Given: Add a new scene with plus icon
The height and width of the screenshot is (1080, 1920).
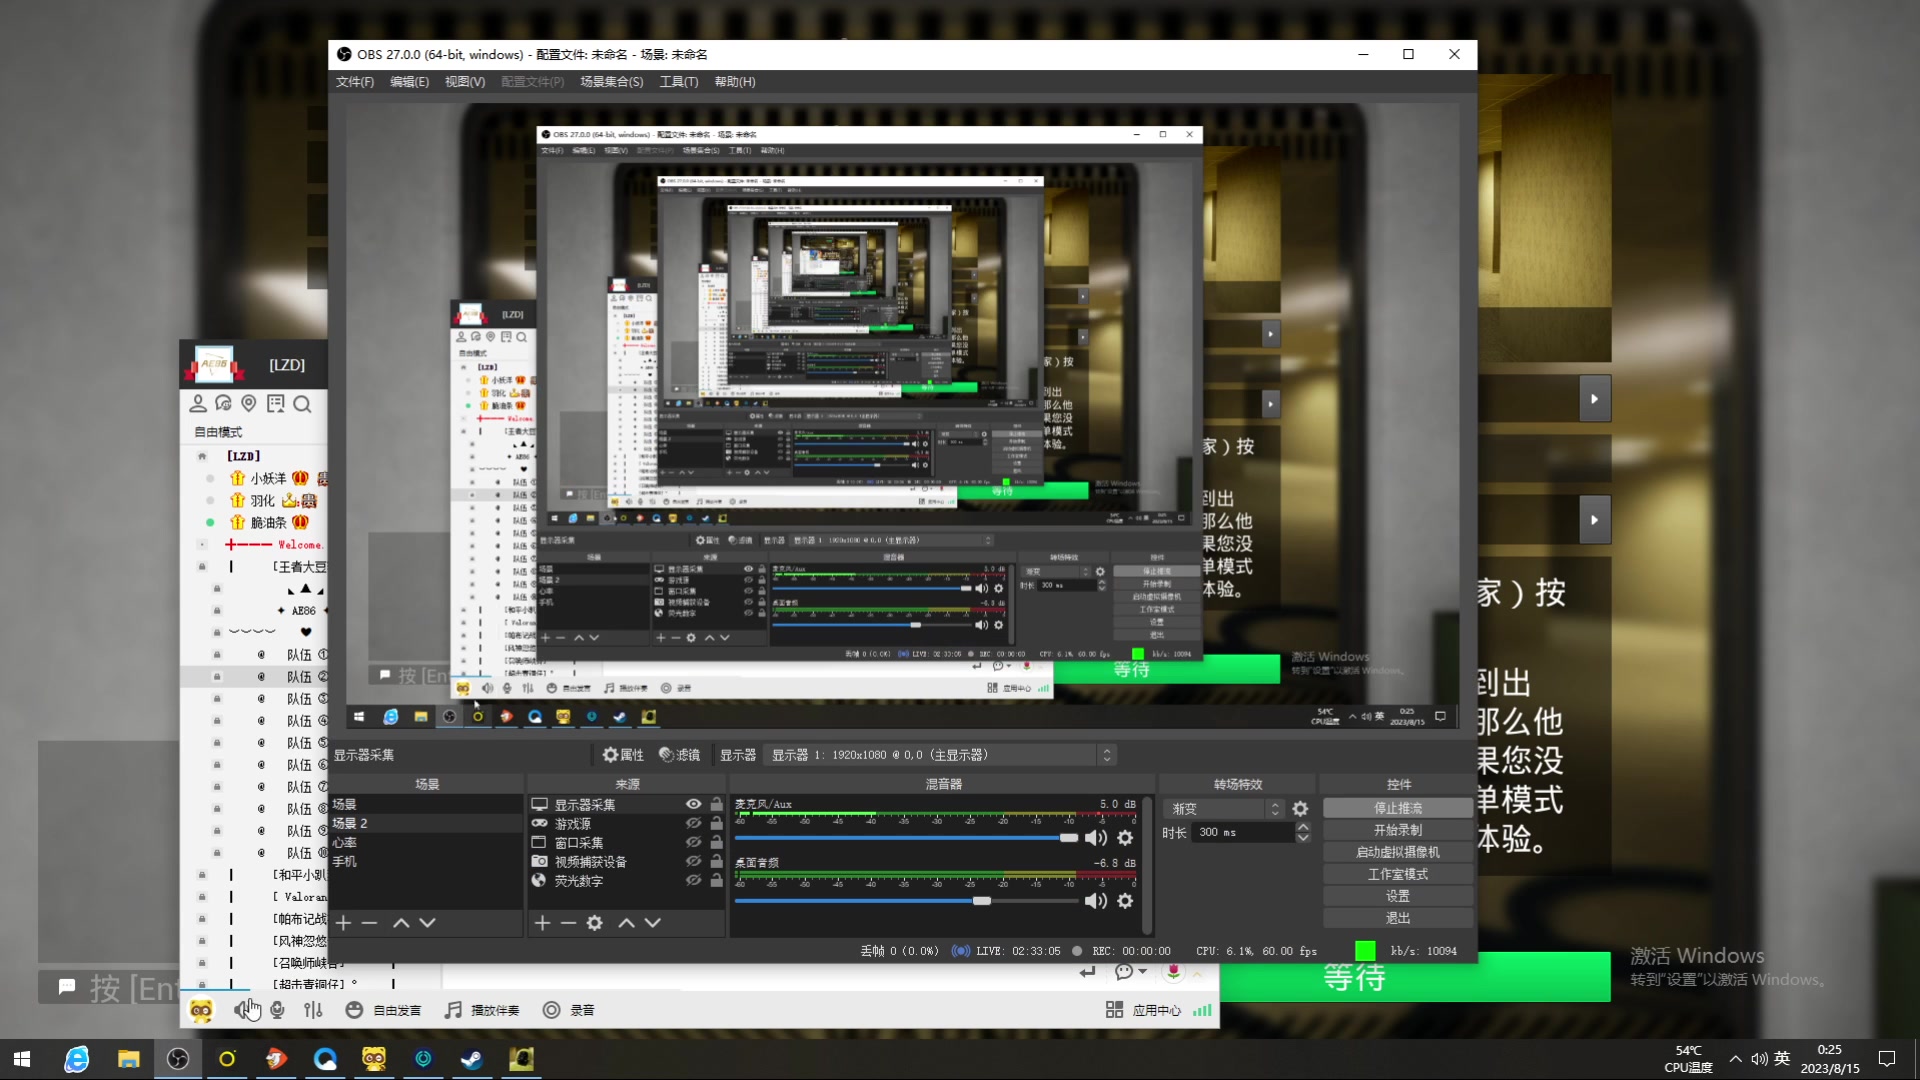Looking at the screenshot, I should point(343,923).
